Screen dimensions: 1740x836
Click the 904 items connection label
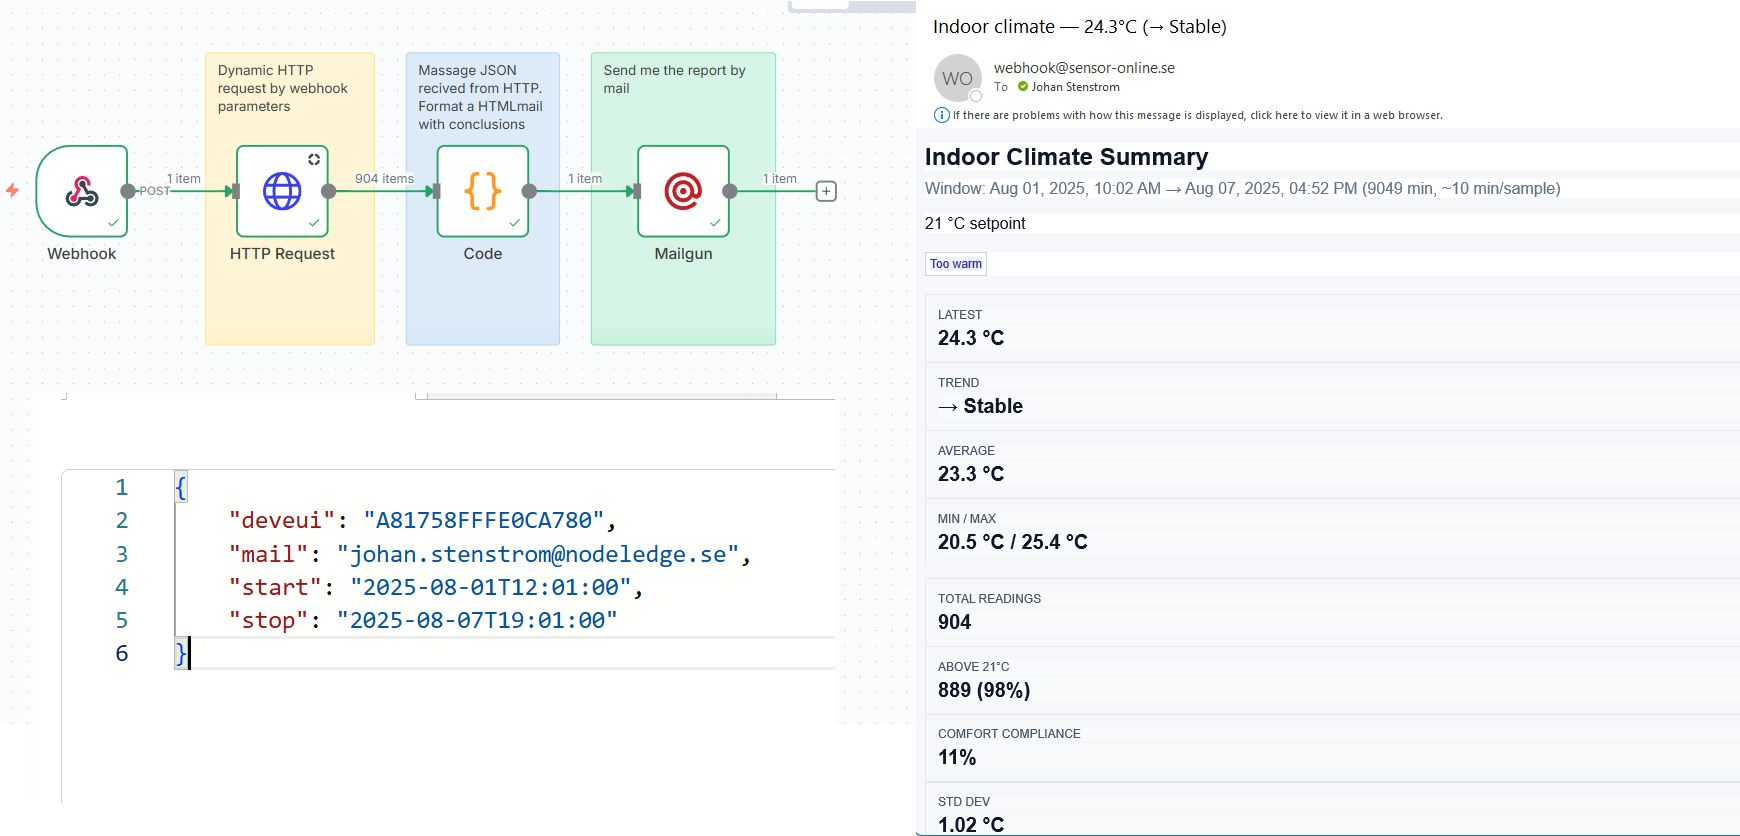384,179
